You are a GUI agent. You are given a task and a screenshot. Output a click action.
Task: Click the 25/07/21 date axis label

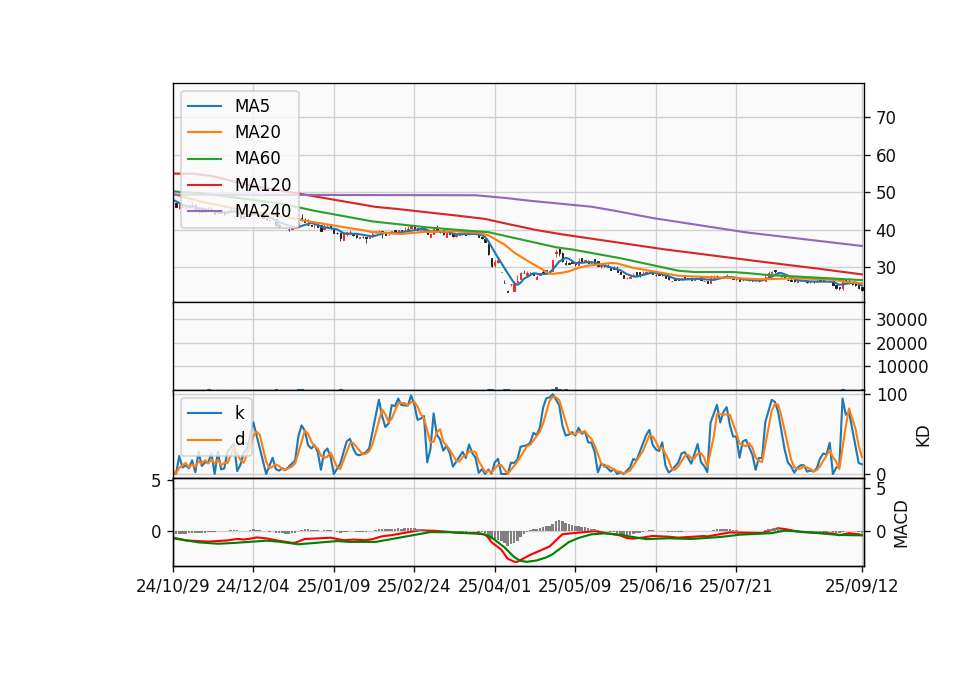736,586
